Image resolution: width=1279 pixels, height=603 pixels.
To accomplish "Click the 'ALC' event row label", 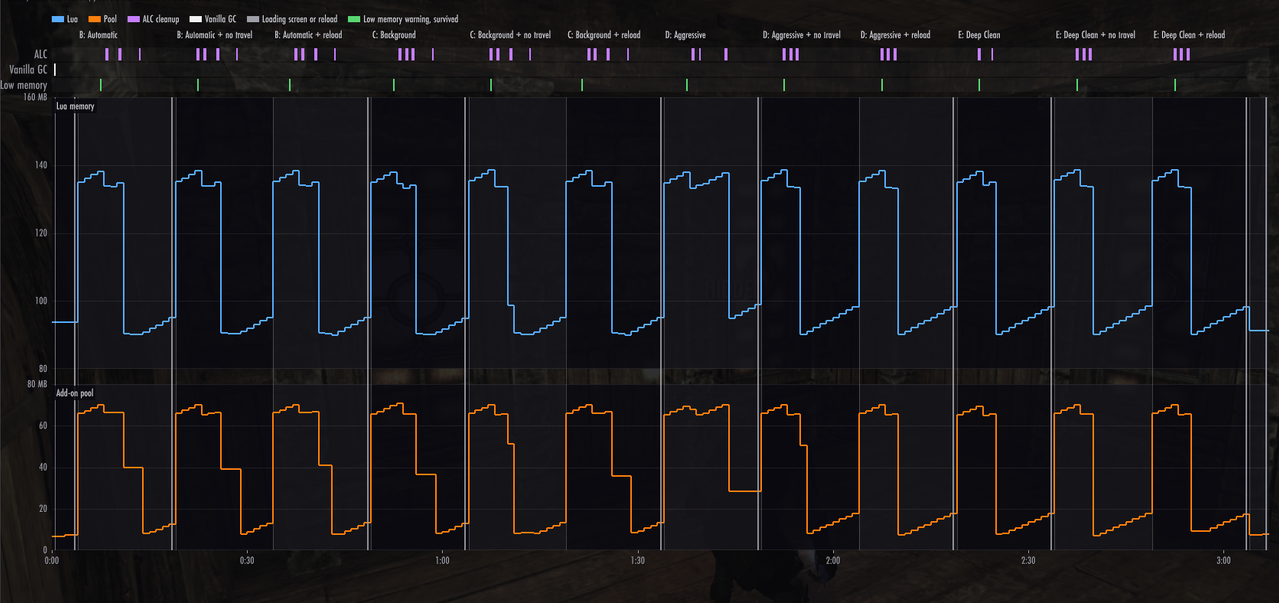I will pos(40,54).
